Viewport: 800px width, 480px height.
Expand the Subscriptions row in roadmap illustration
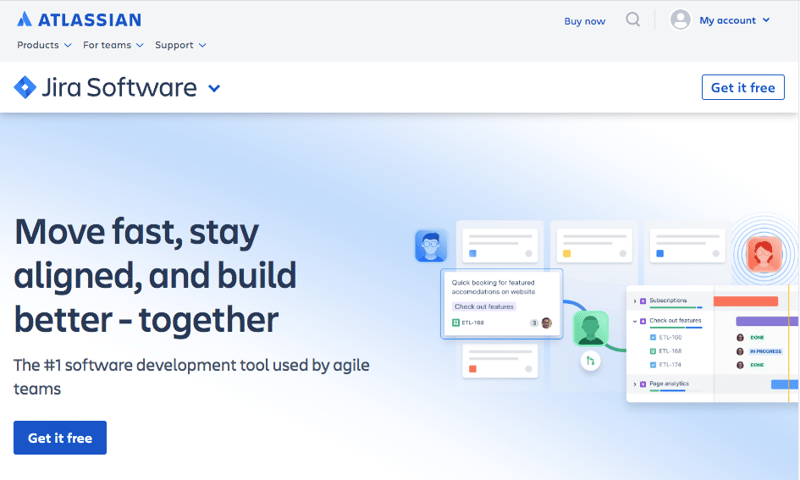tap(635, 301)
